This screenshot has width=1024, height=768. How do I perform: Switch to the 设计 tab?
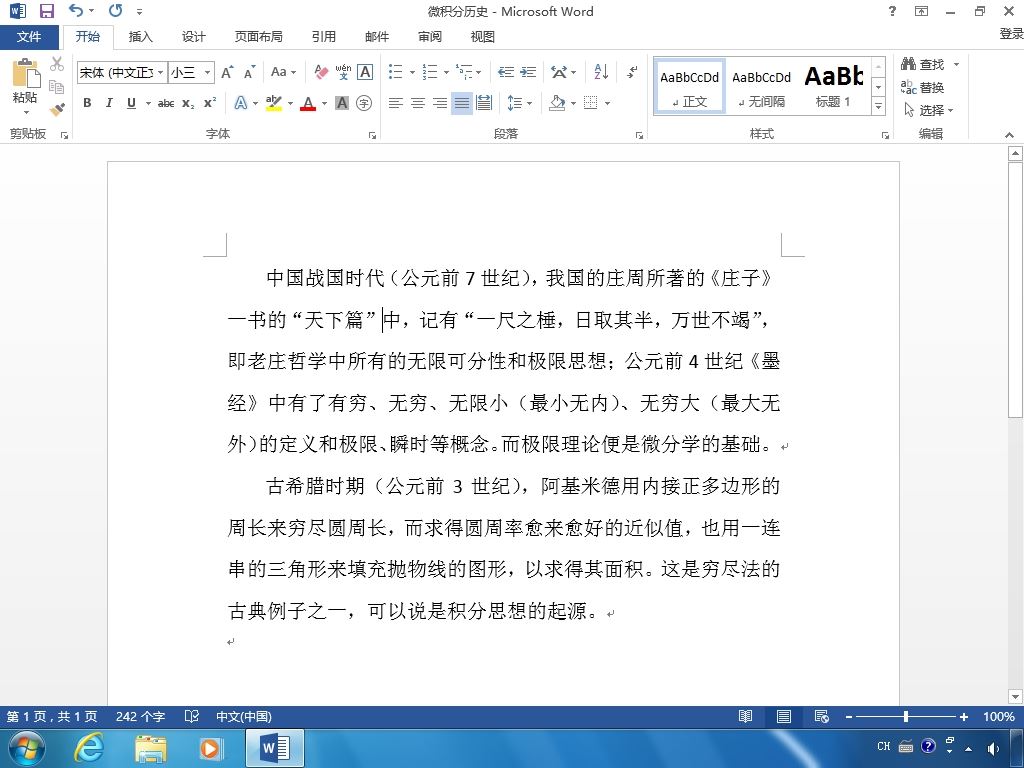coord(193,37)
